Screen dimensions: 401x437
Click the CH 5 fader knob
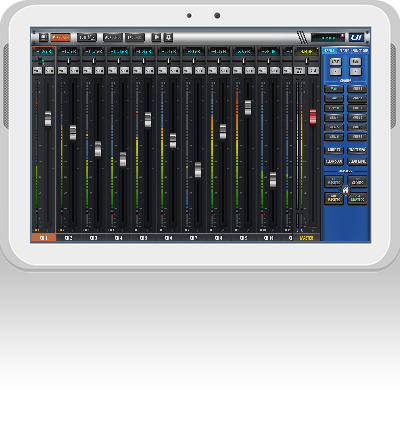coord(148,120)
